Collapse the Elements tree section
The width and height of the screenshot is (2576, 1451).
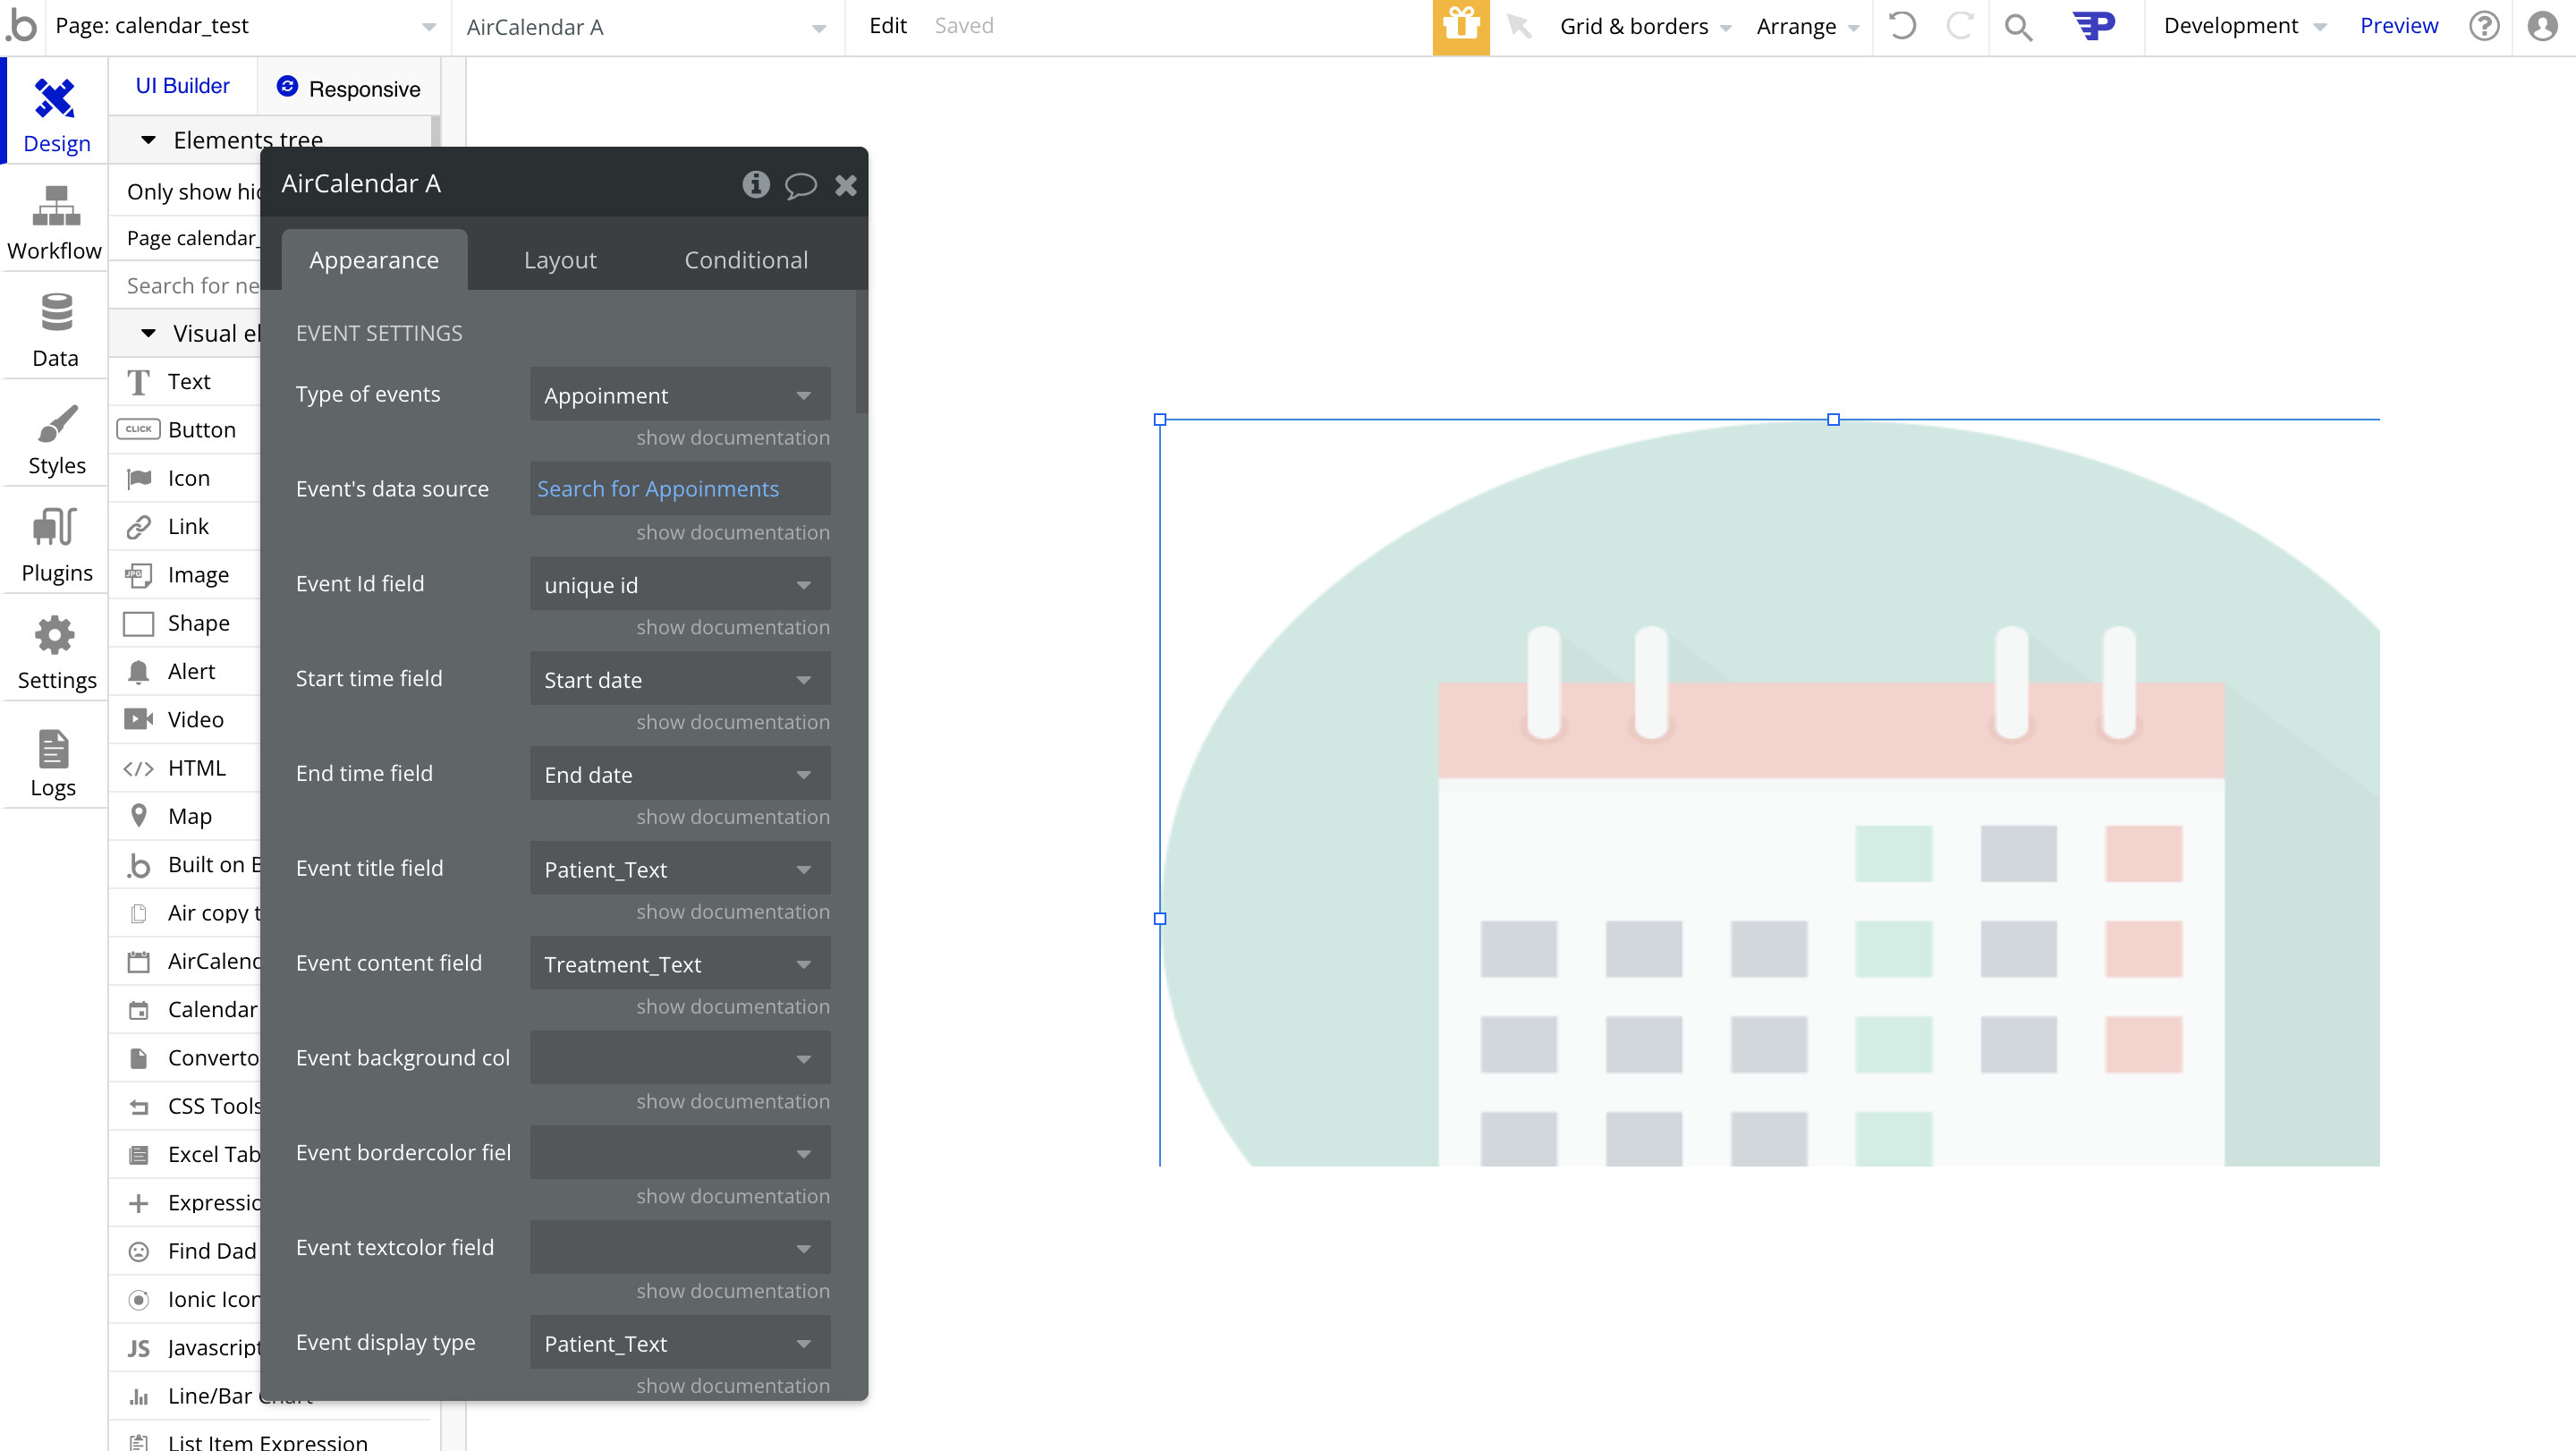(x=148, y=140)
